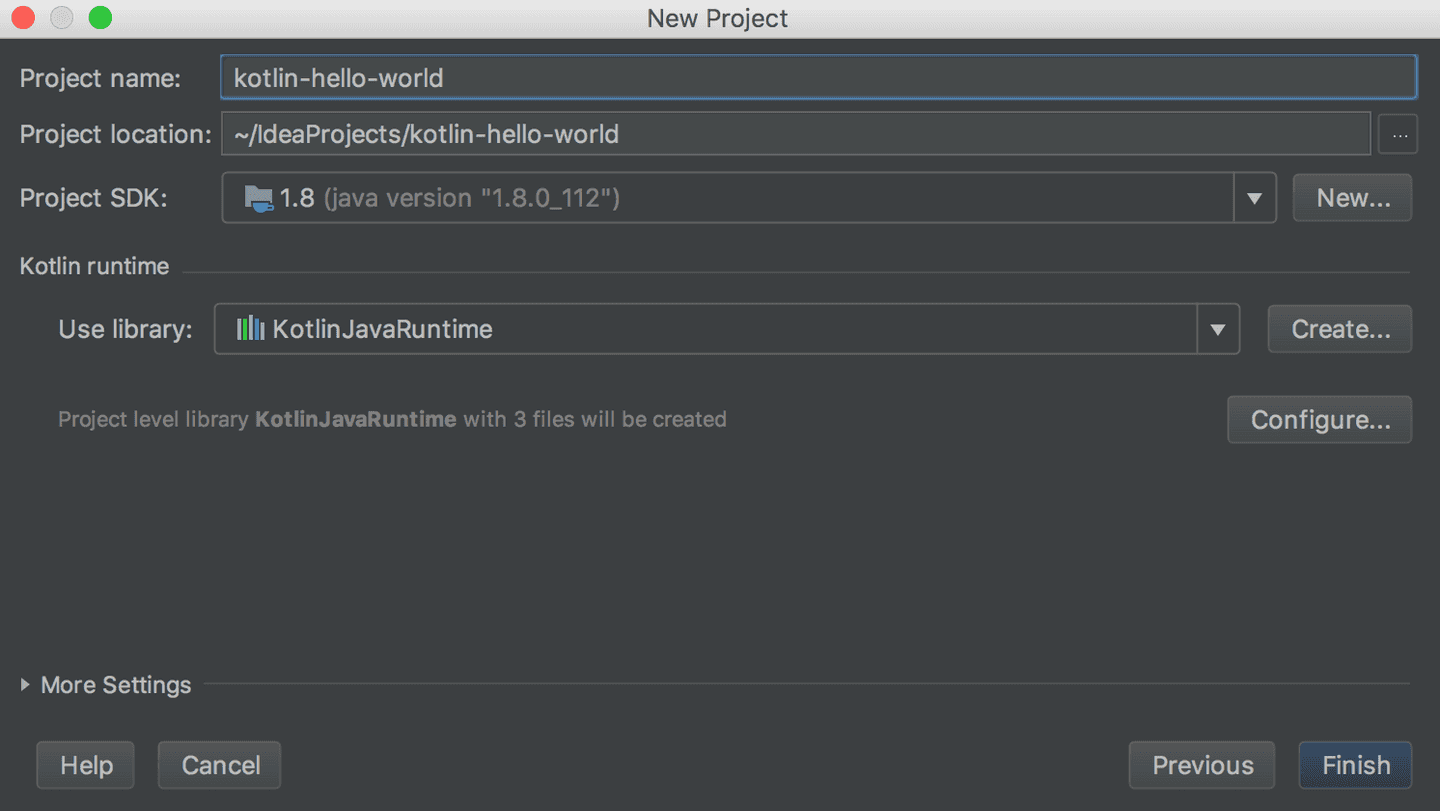Screen dimensions: 1440x811
Task: Select the kotlin-hello-world project name text
Action: coord(337,77)
